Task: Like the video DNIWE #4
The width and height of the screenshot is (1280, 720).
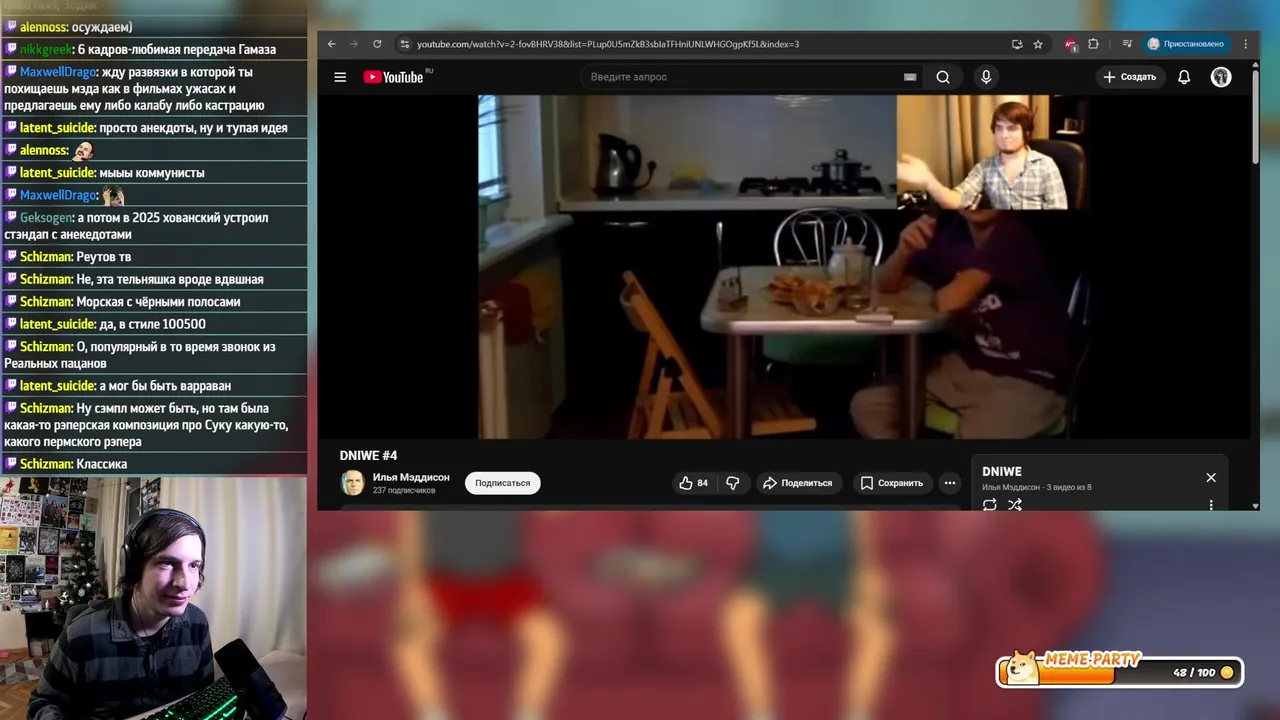Action: click(694, 483)
